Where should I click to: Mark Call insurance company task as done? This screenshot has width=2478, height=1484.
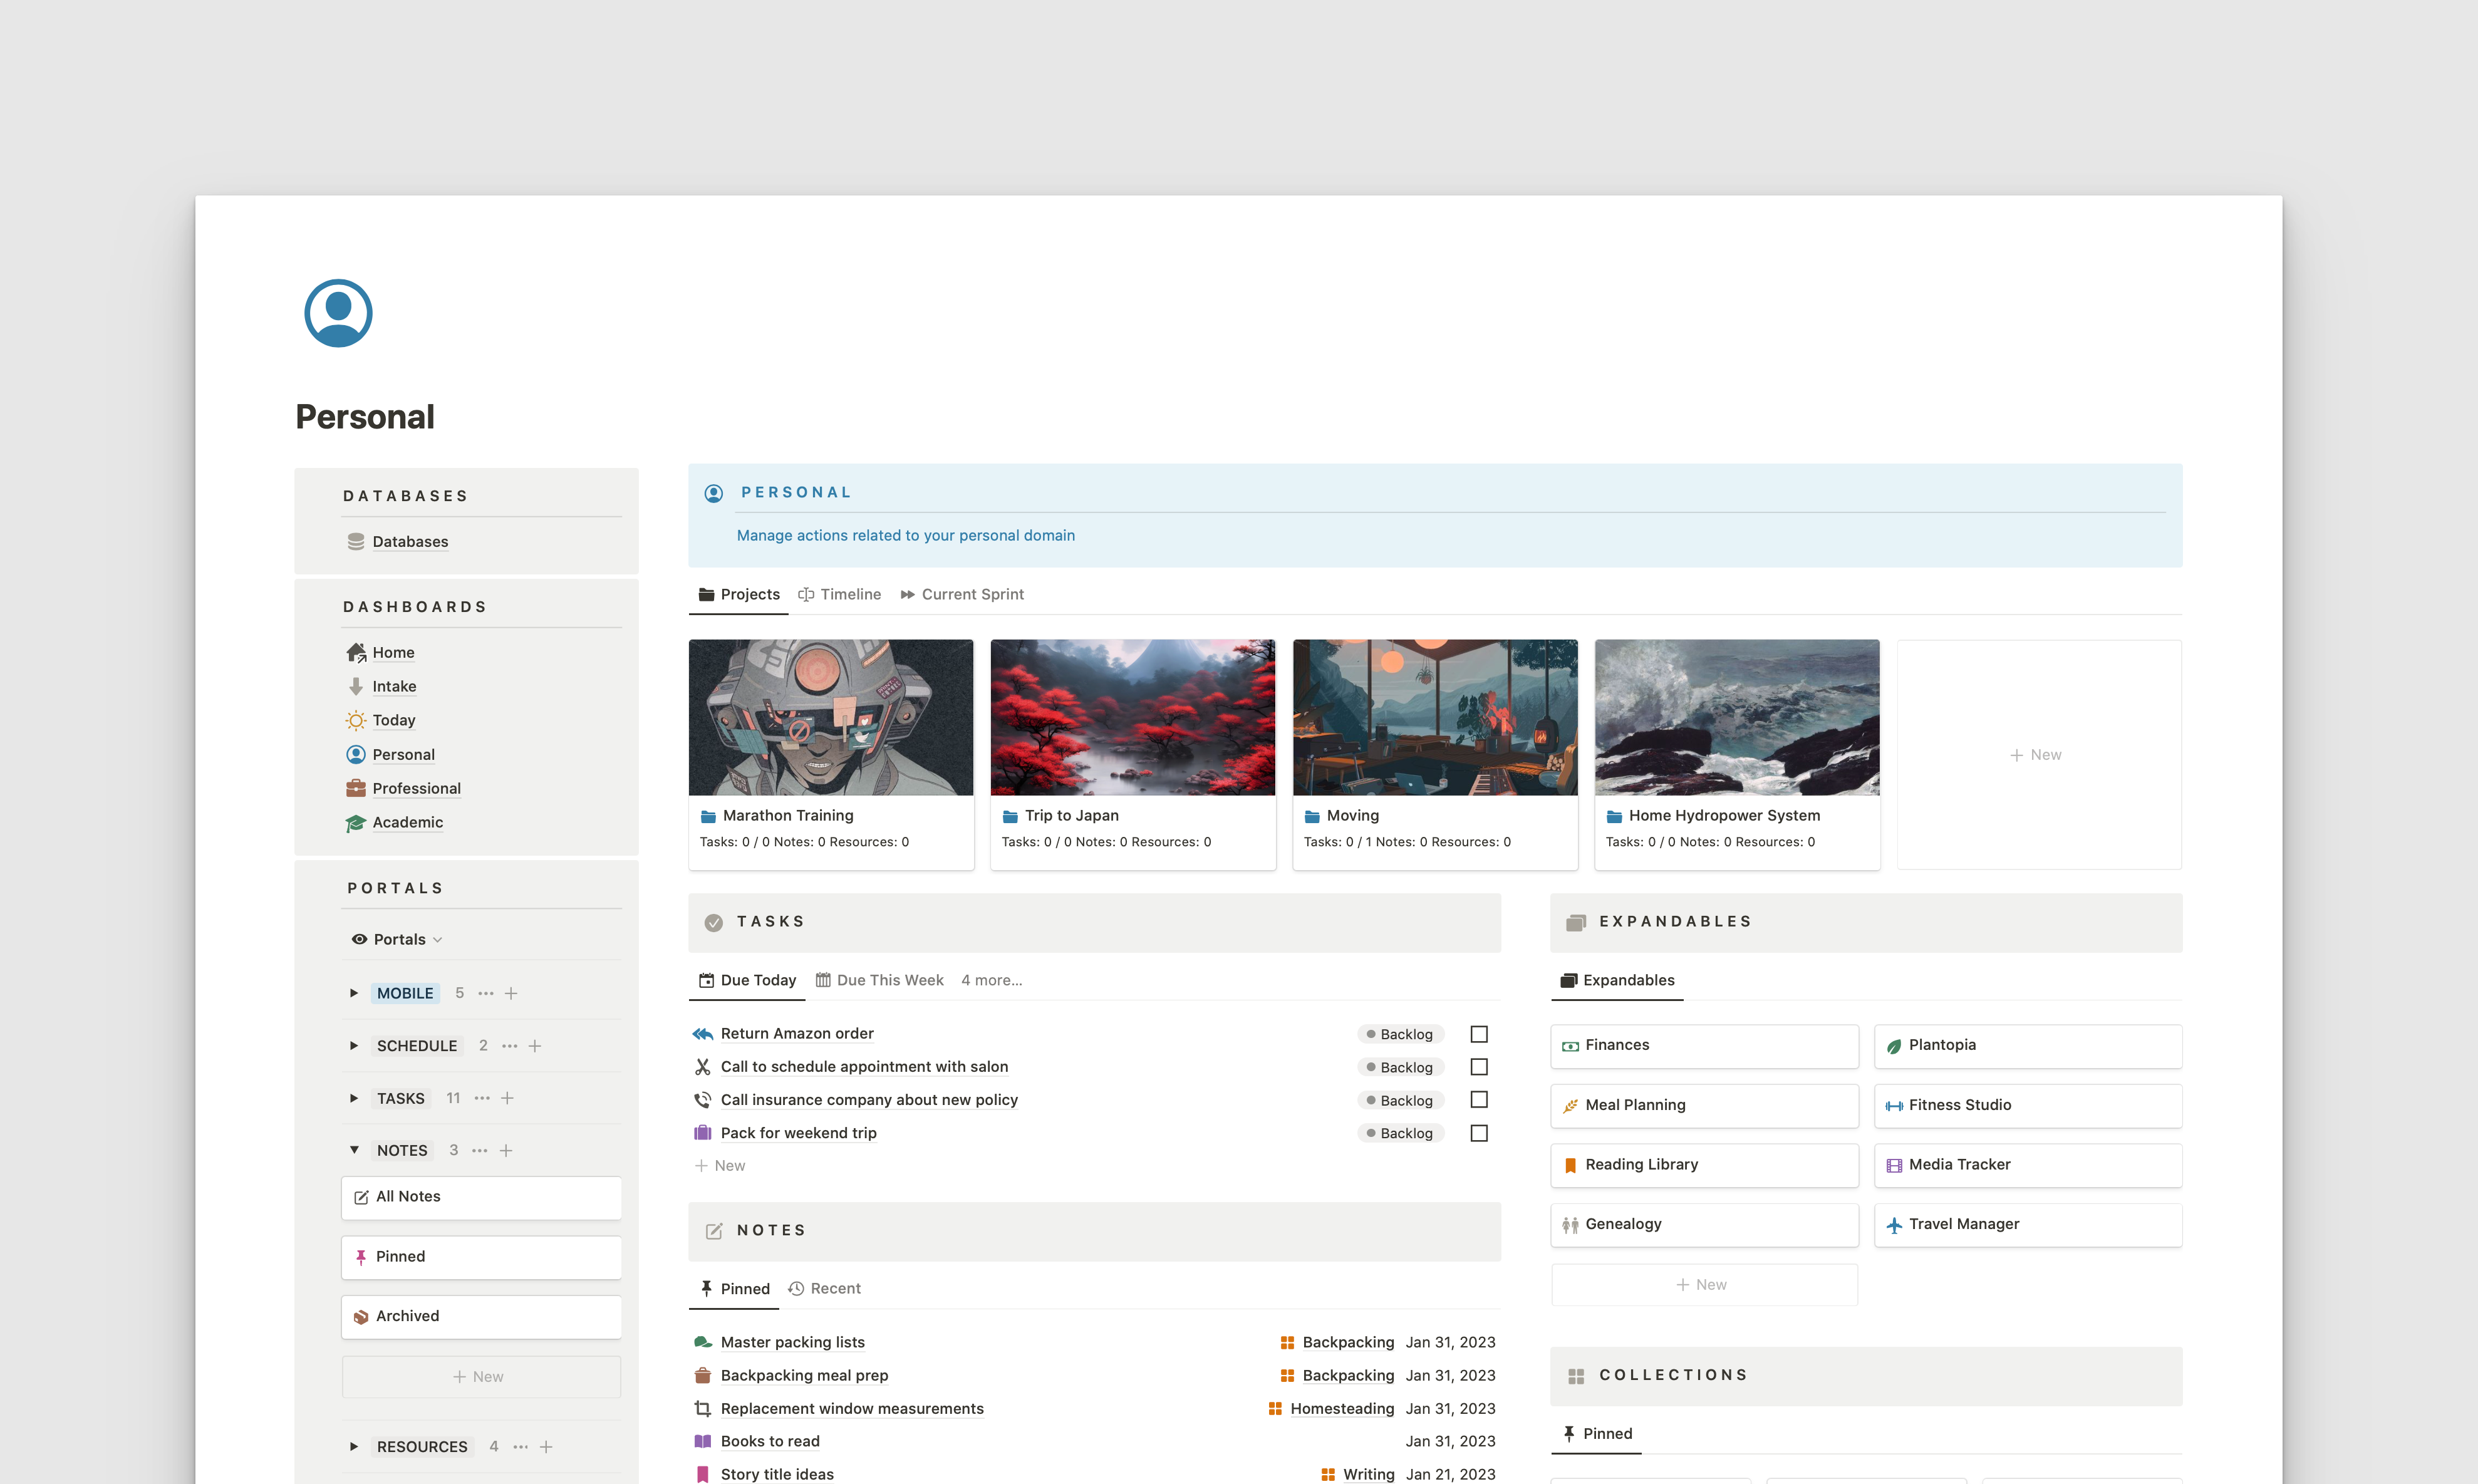1479,1099
